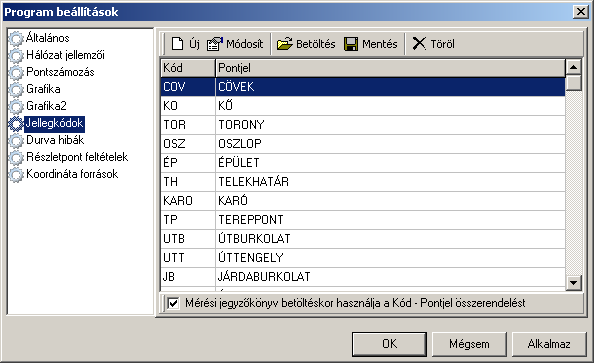
Task: Click gear icon beside Pontszámozás
Action: coord(16,72)
